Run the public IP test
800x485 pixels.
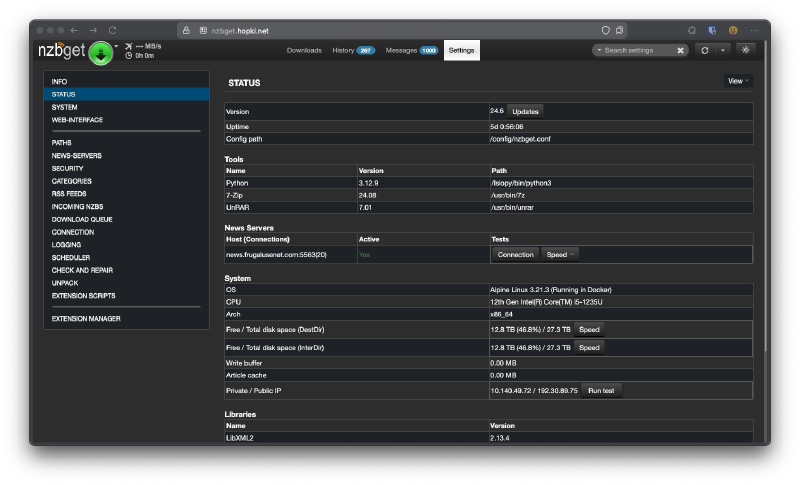601,390
